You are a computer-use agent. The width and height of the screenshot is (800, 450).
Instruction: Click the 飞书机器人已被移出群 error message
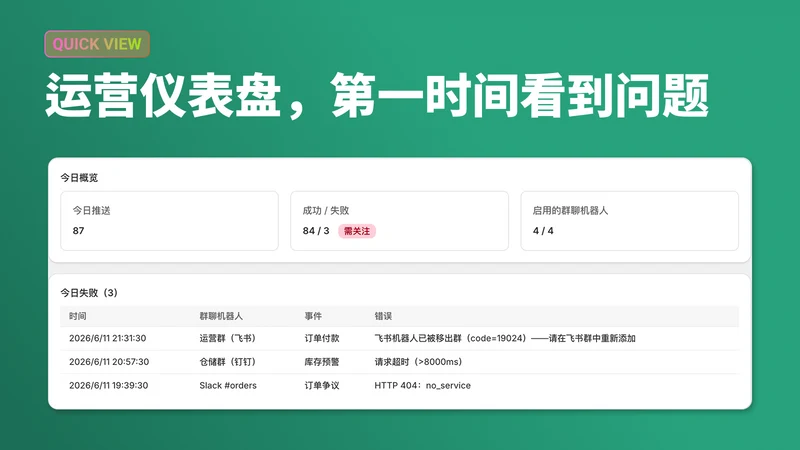505,338
